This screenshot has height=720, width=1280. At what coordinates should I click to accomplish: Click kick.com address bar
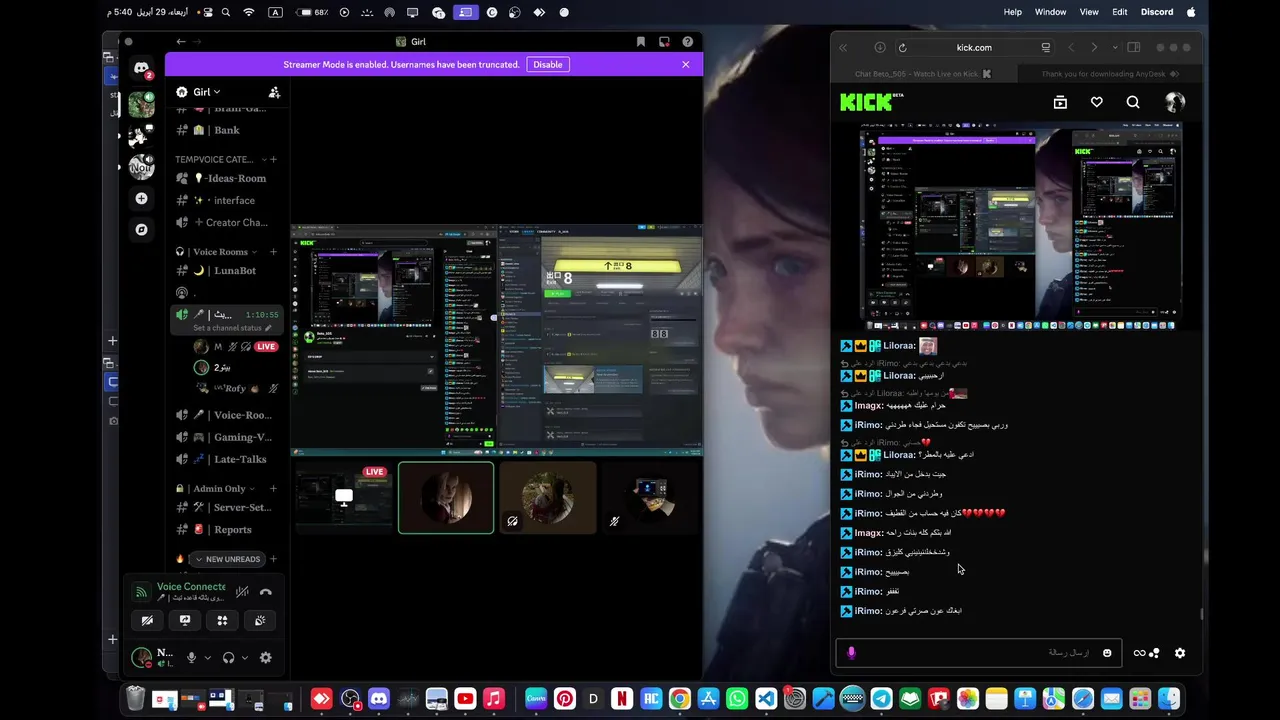click(x=974, y=47)
